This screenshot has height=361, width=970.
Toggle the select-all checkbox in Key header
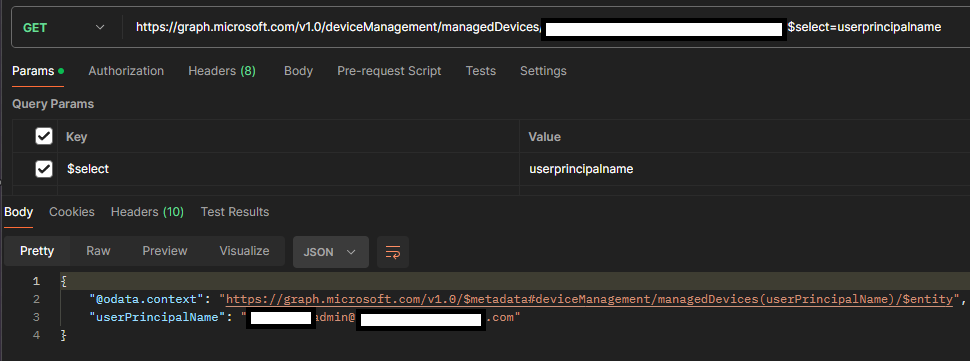click(44, 136)
